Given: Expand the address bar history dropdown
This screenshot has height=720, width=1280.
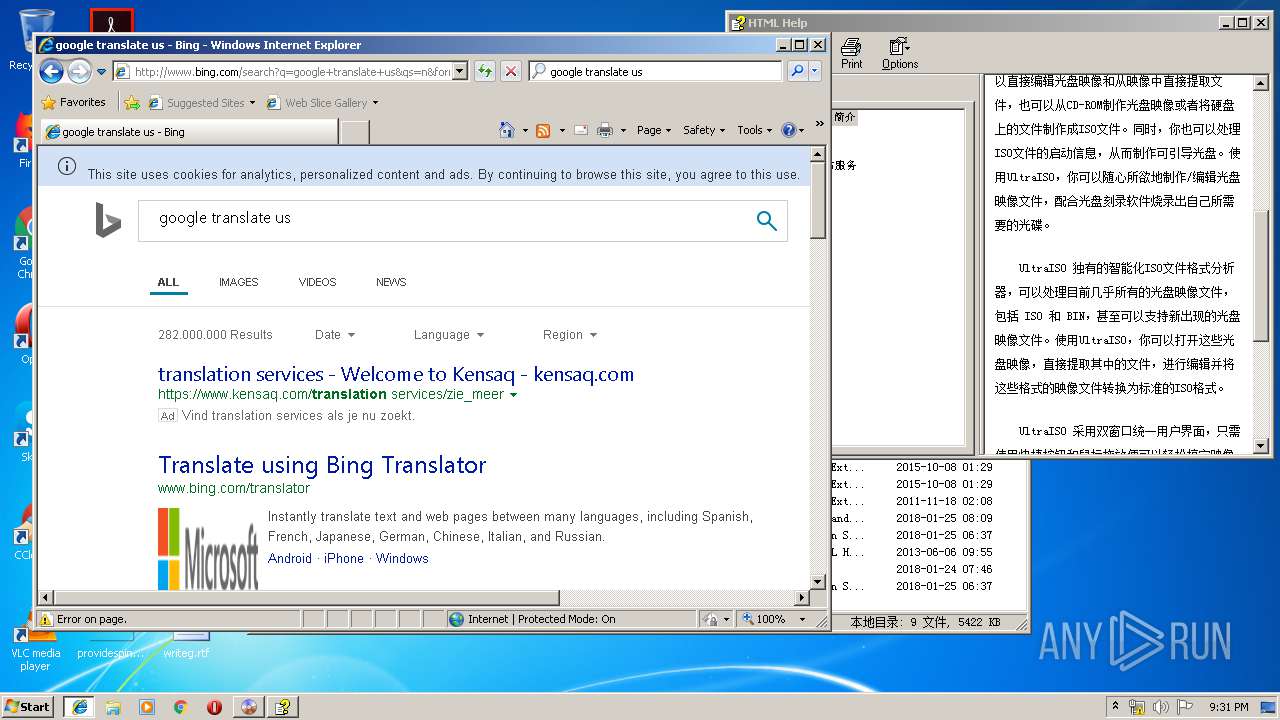Looking at the screenshot, I should point(460,72).
